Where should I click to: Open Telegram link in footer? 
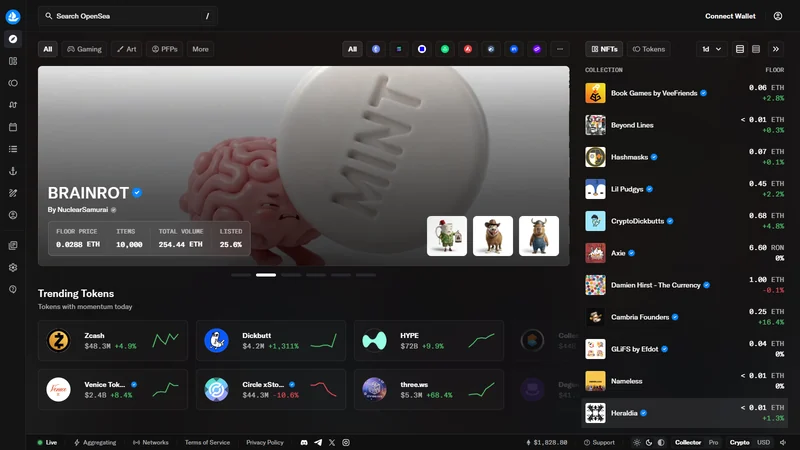(x=318, y=442)
